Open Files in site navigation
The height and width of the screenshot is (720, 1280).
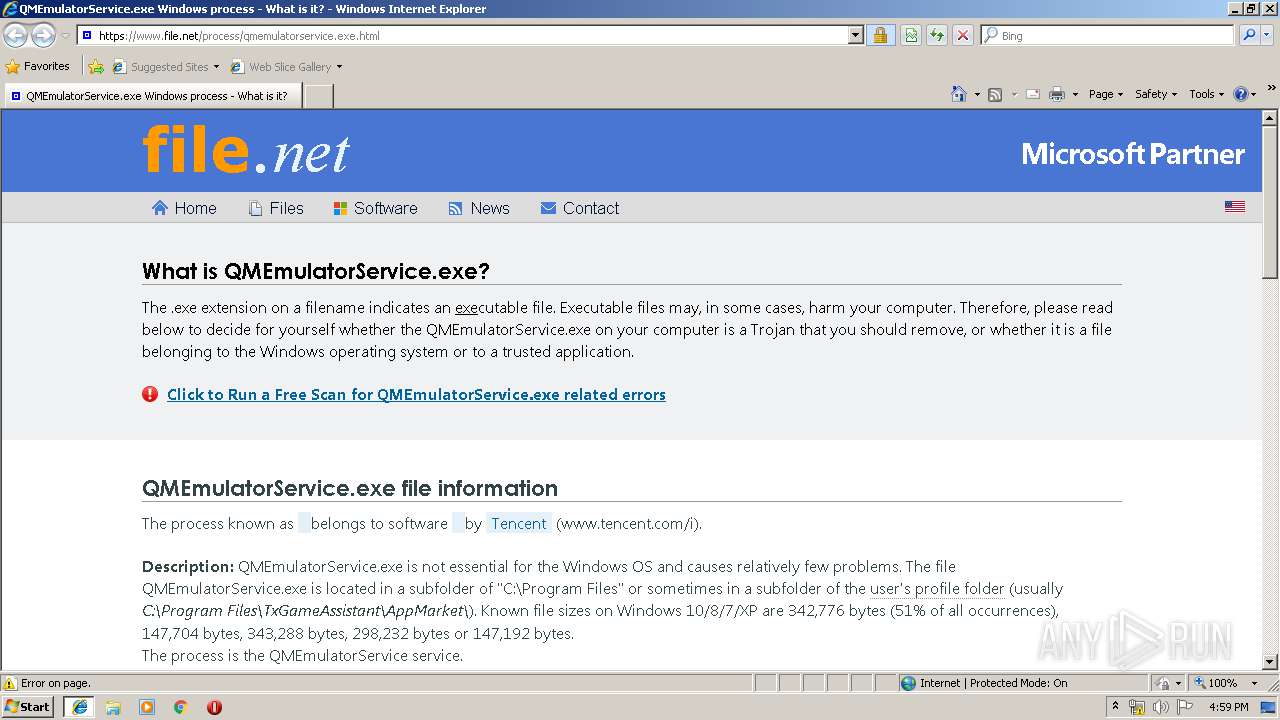(x=276, y=208)
